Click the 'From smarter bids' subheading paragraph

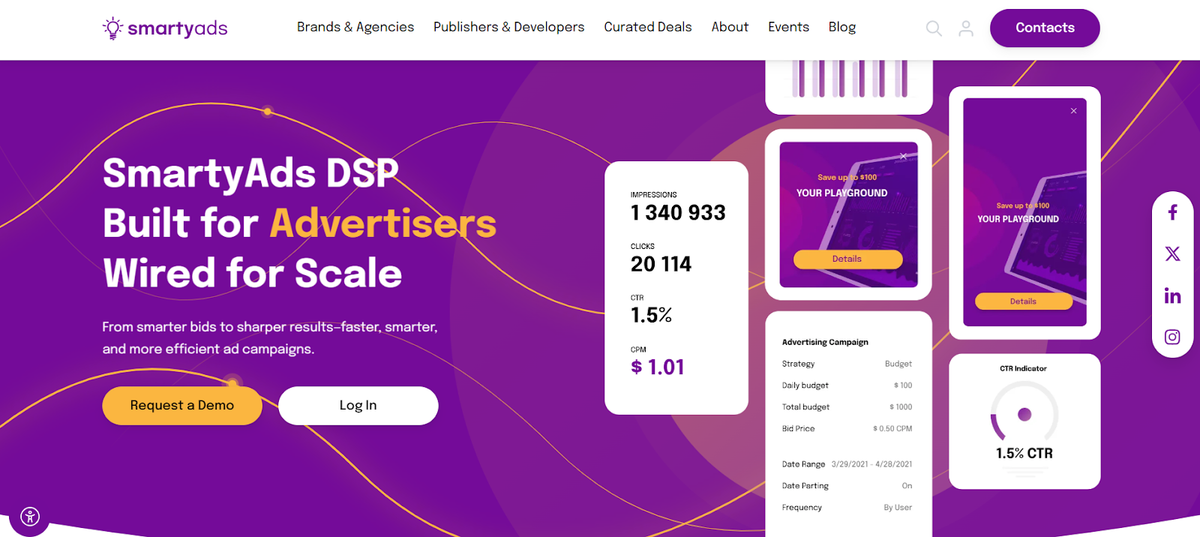point(270,338)
